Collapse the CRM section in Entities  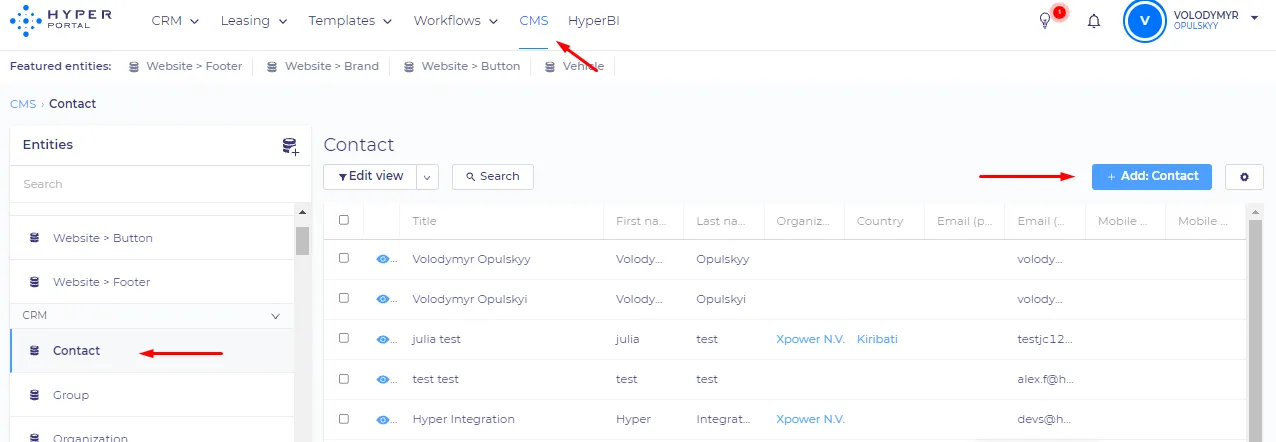[x=276, y=316]
